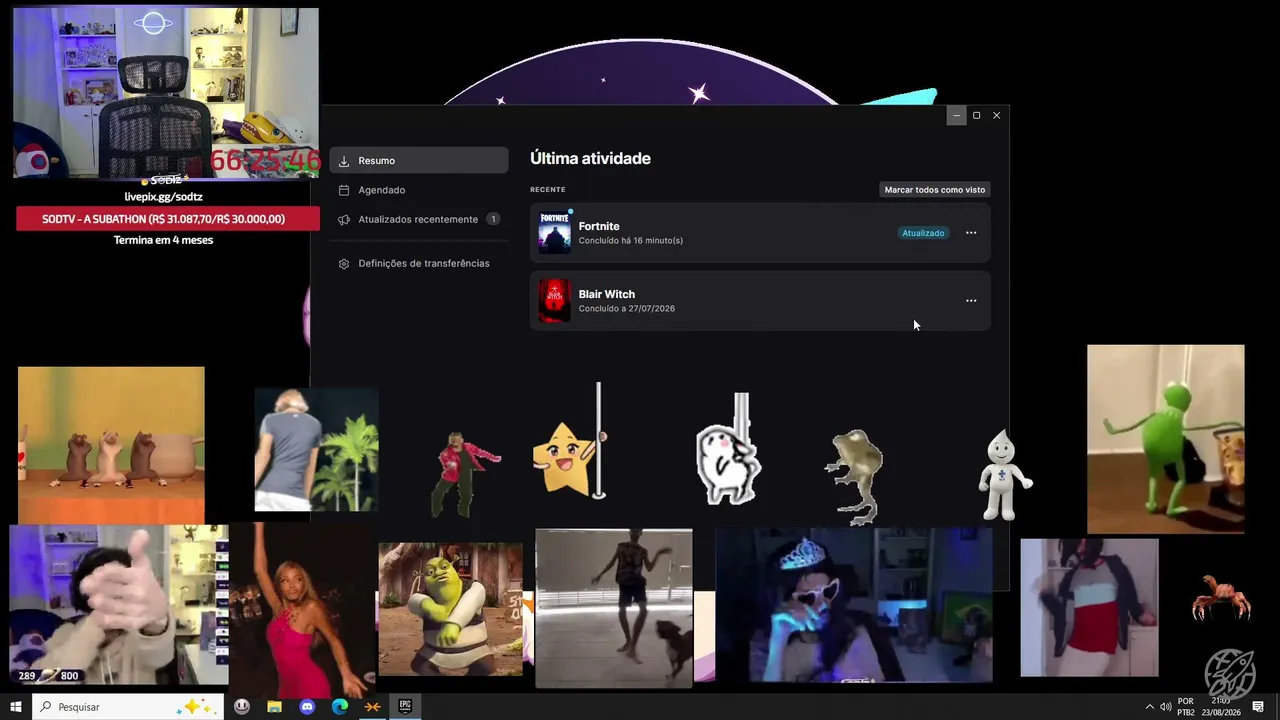The image size is (1280, 720).
Task: Click the 'Concluído há 16 minuto(s)' status text
Action: pos(631,241)
